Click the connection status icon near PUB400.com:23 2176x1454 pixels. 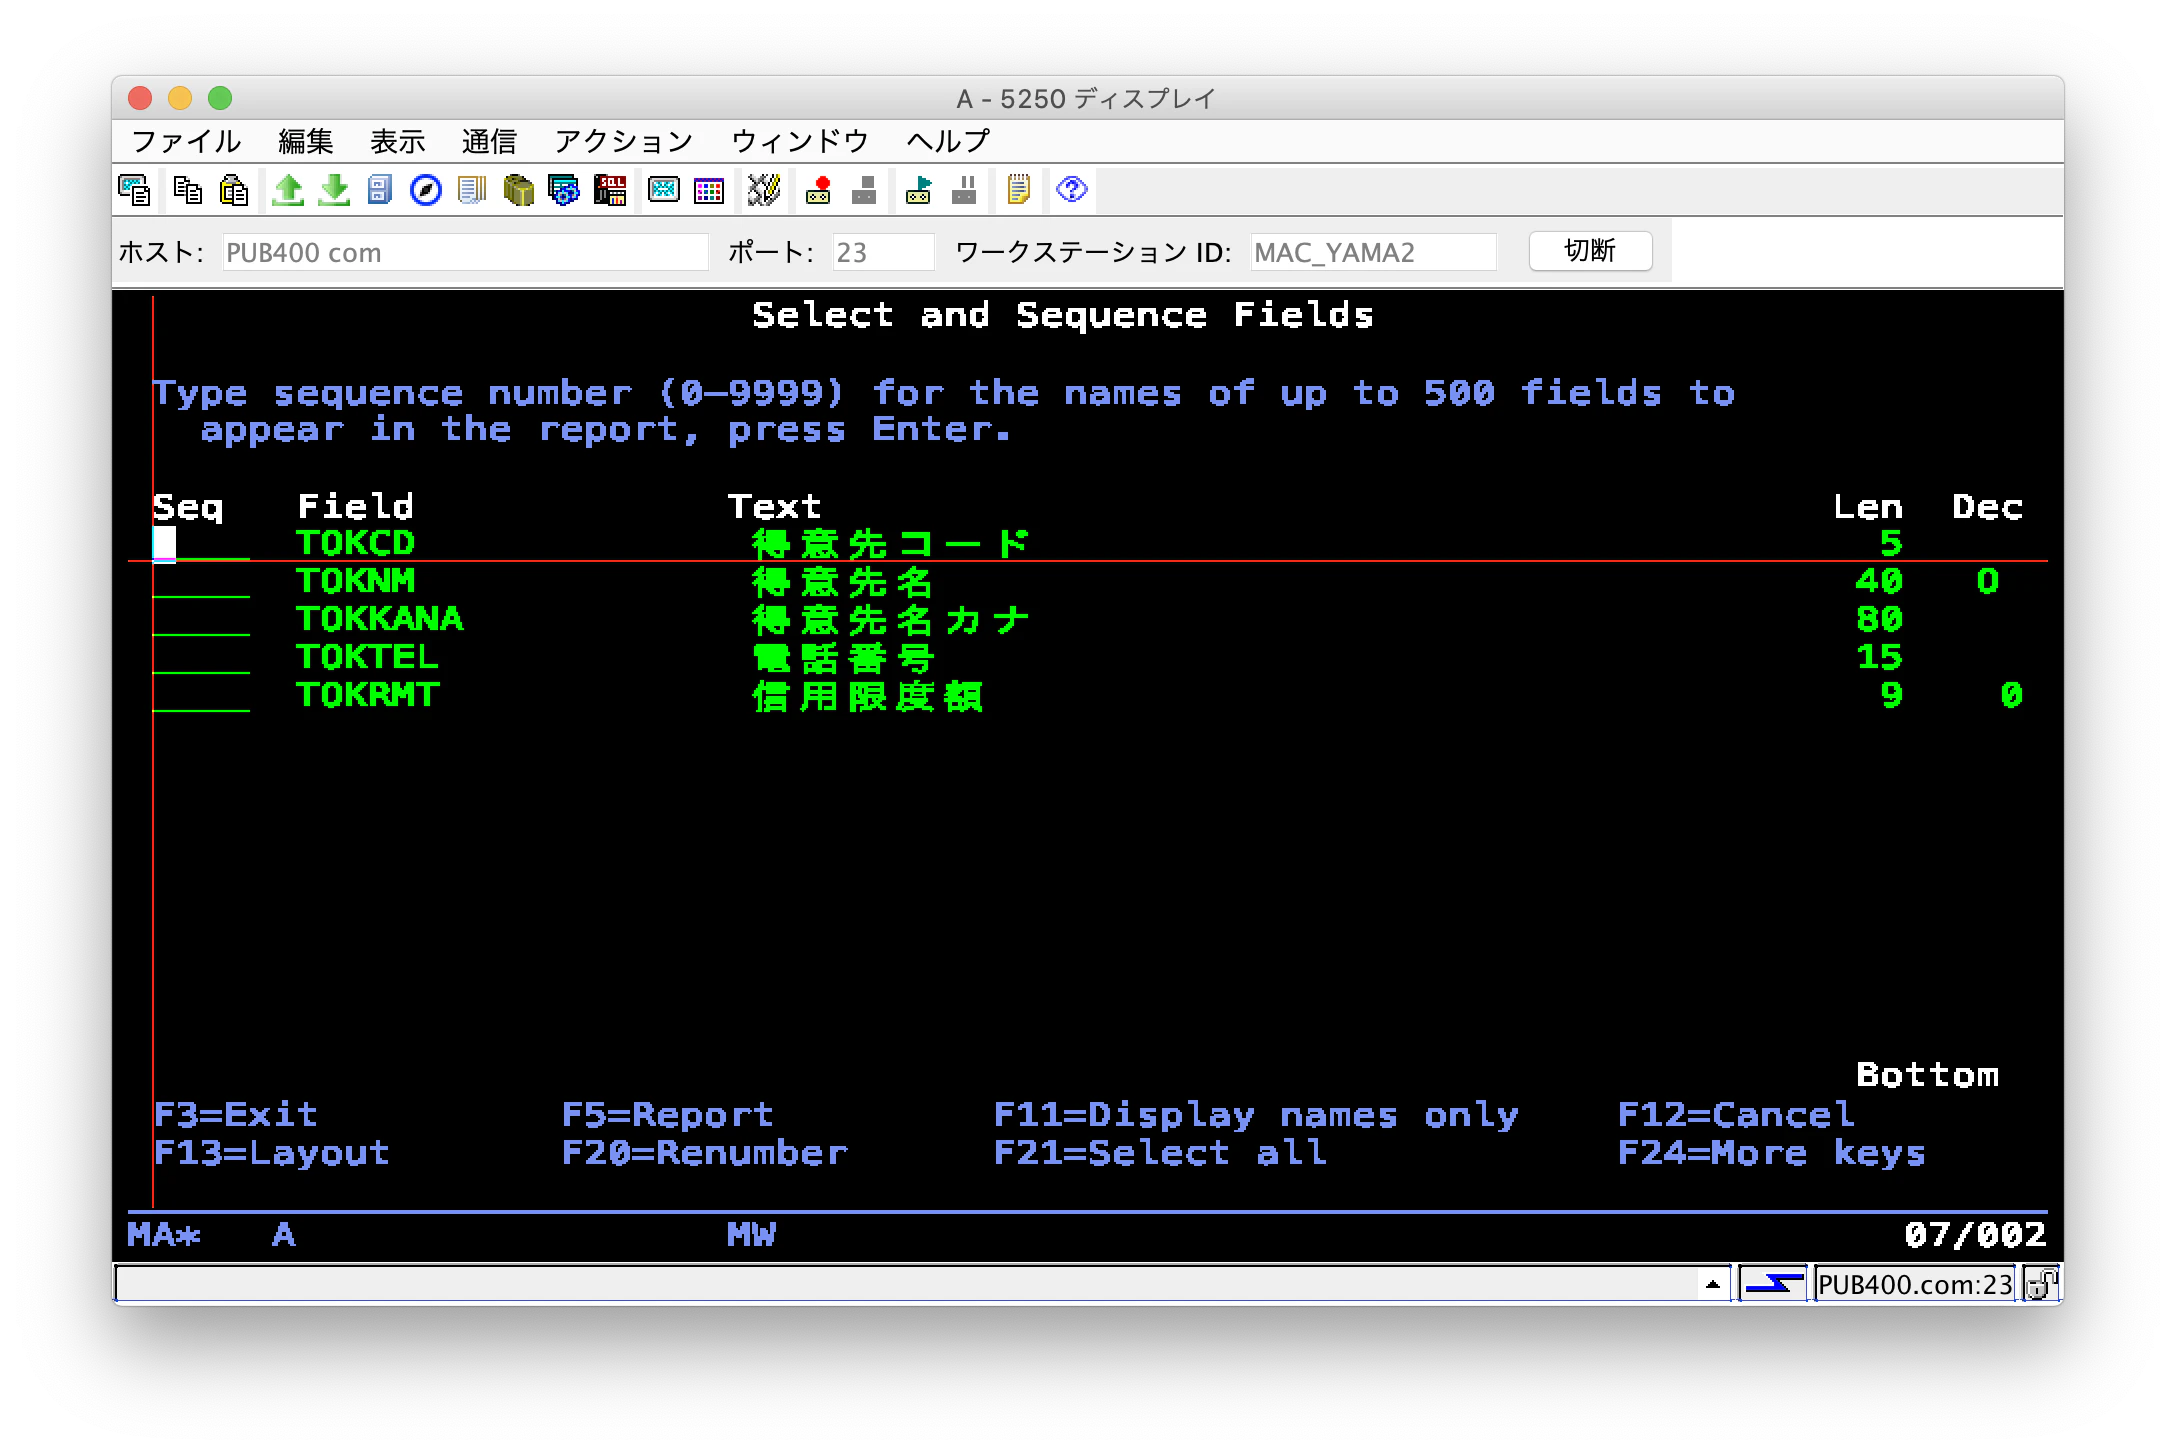(1774, 1284)
